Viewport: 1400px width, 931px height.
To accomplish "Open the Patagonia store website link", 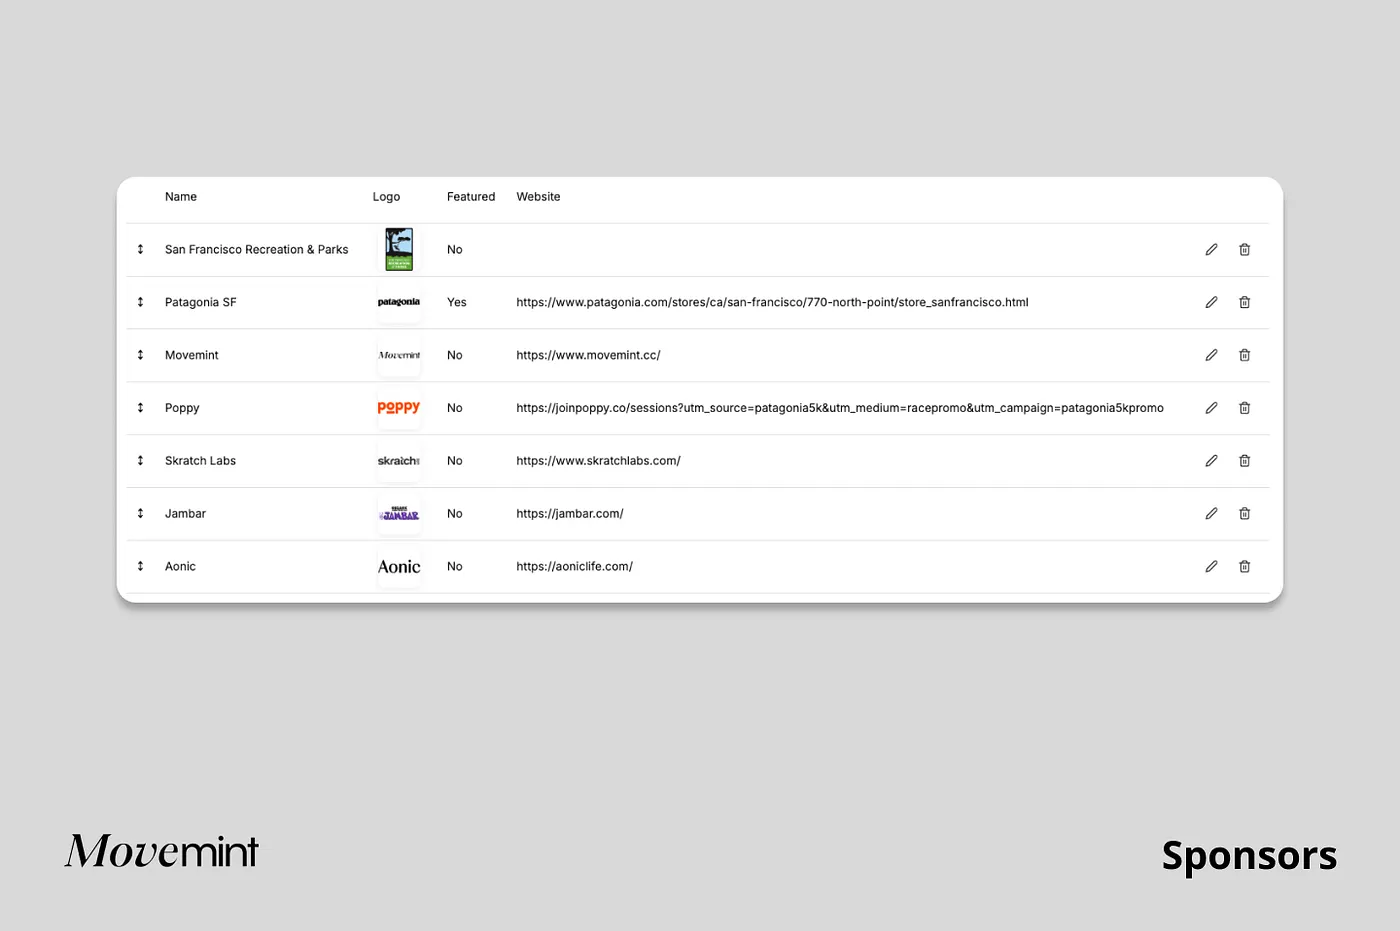I will pos(772,302).
